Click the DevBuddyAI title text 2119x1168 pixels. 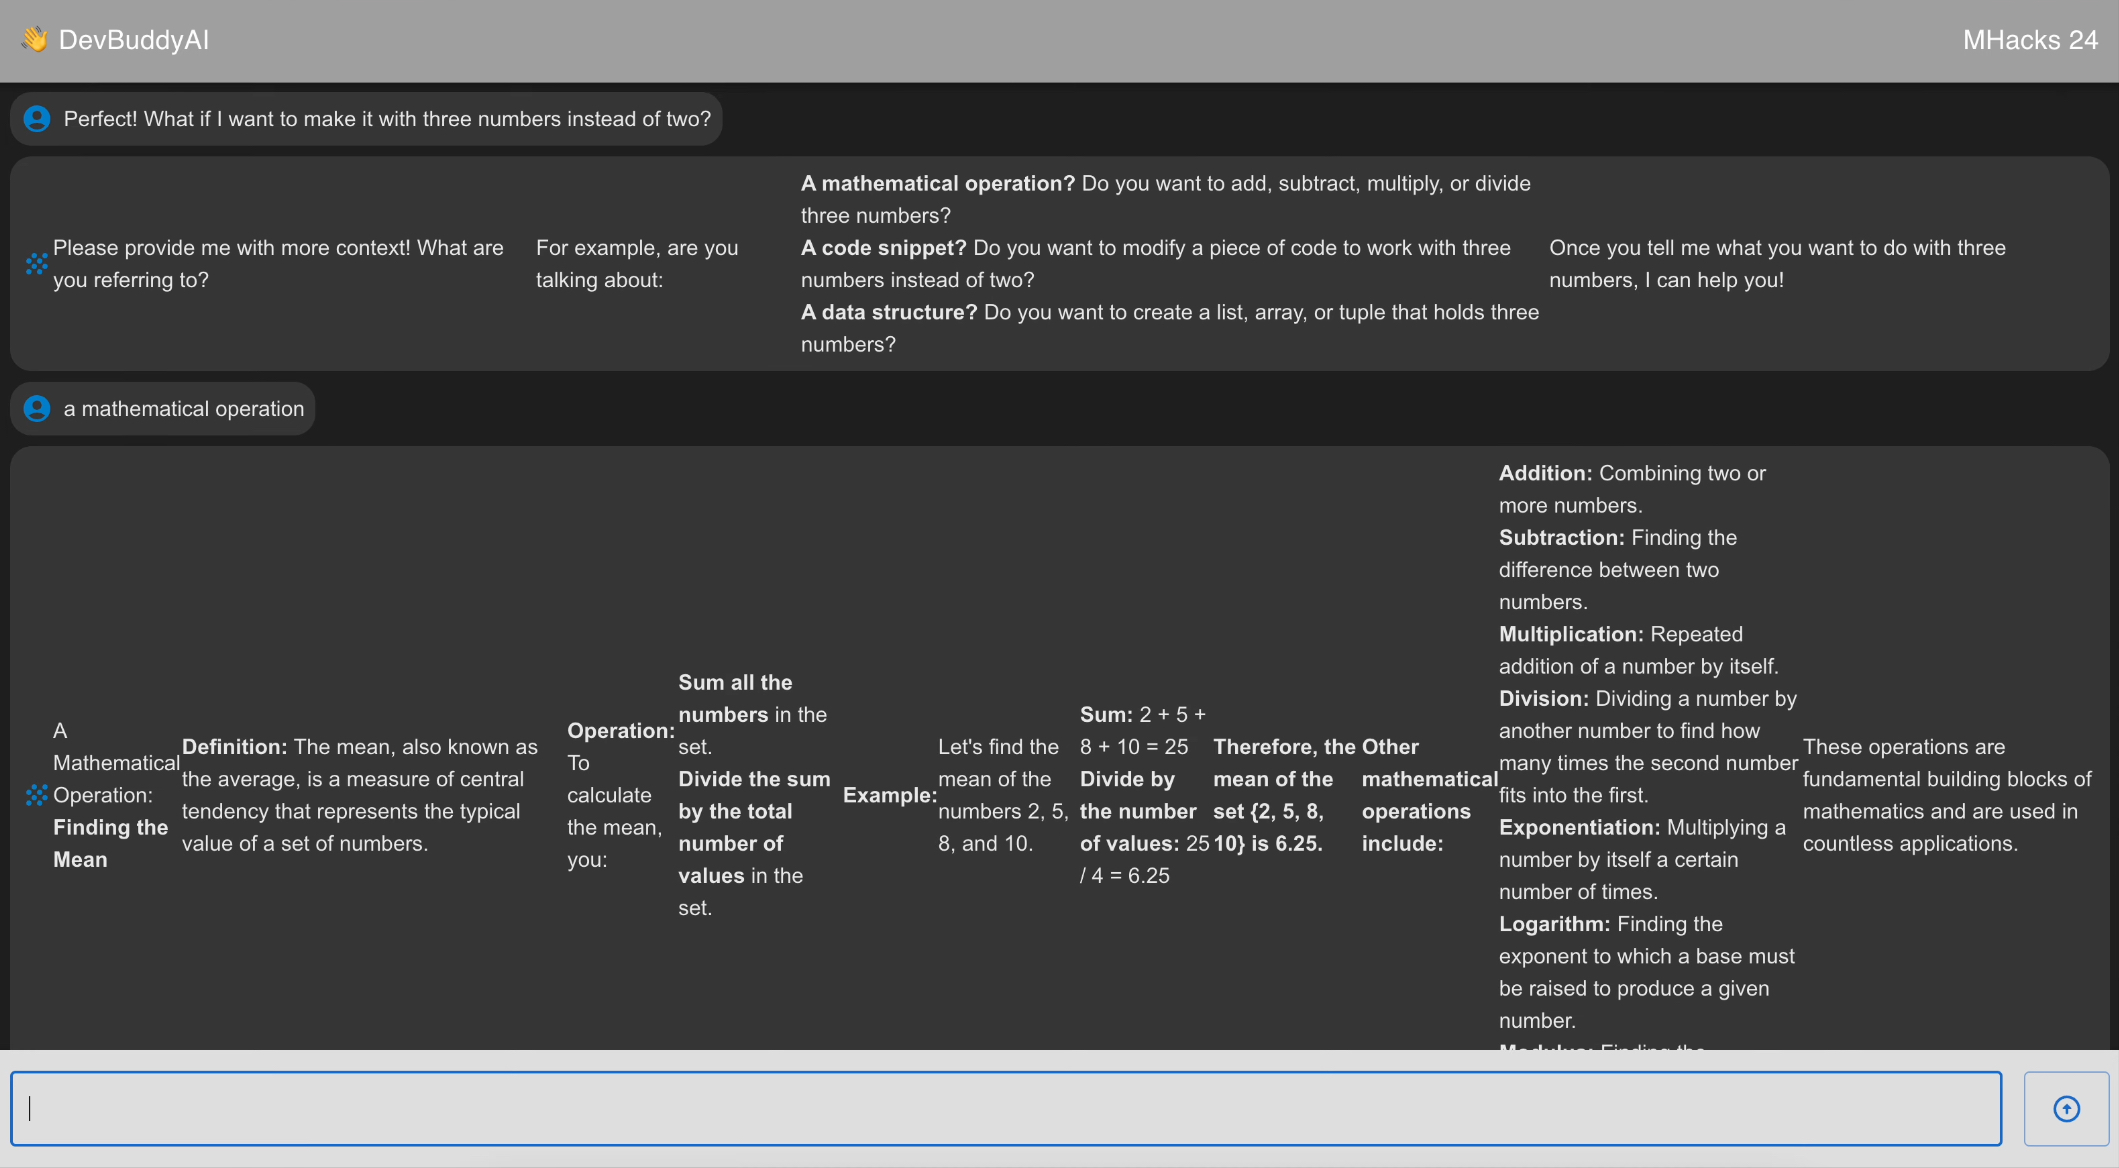[x=134, y=40]
